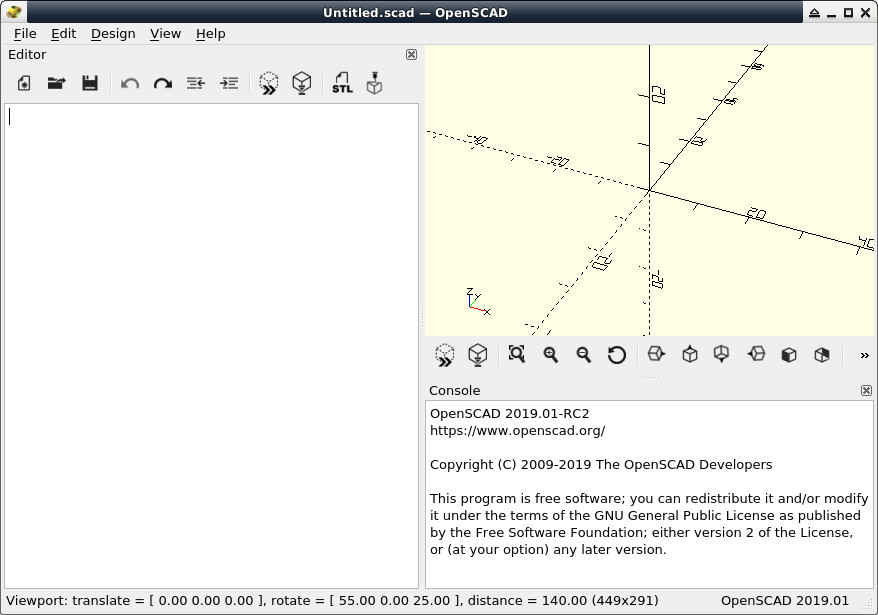Click the New file icon in editor toolbar
The height and width of the screenshot is (615, 878).
point(24,83)
